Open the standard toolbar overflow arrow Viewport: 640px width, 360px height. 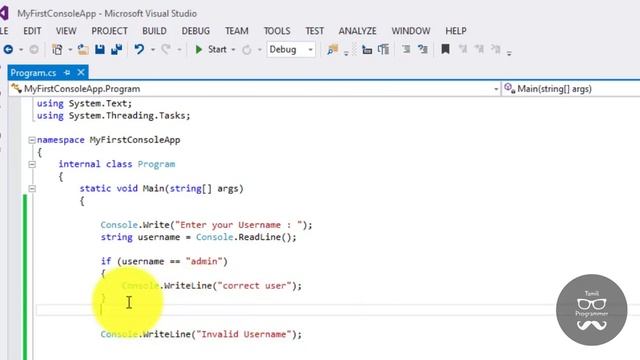click(346, 53)
